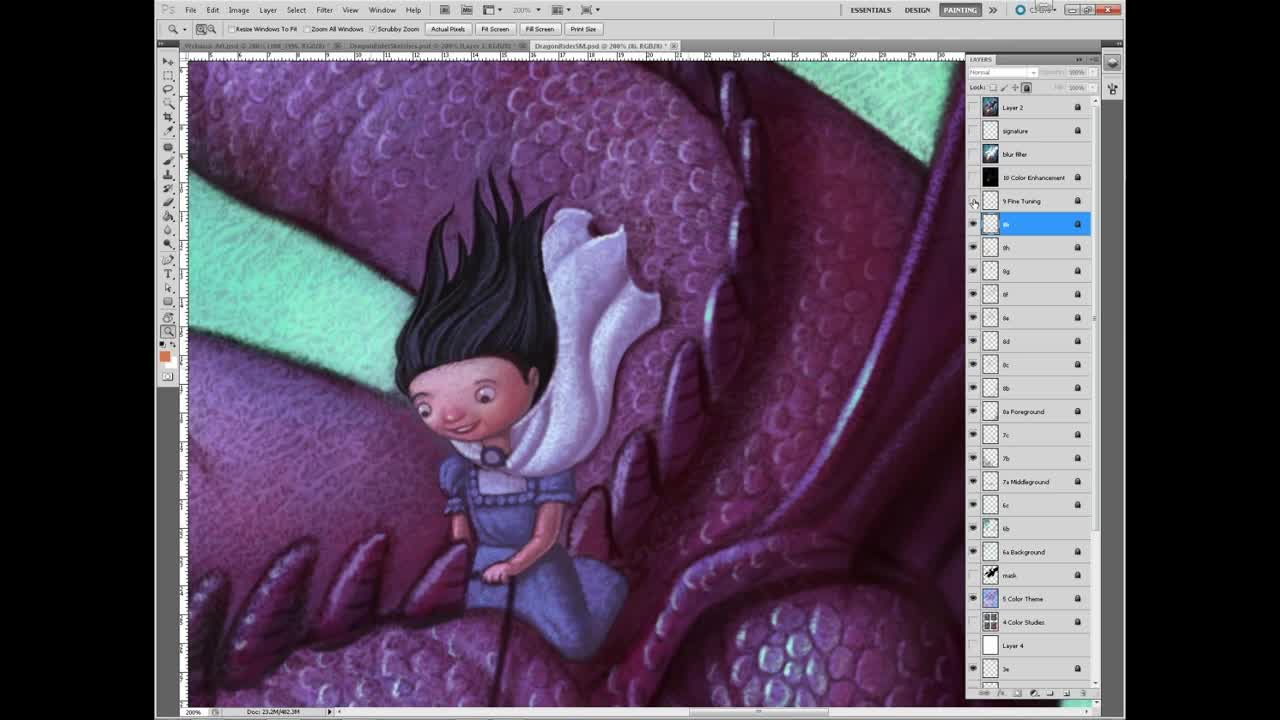Expand more workspaces chevron
This screenshot has height=720, width=1280.
click(x=992, y=10)
